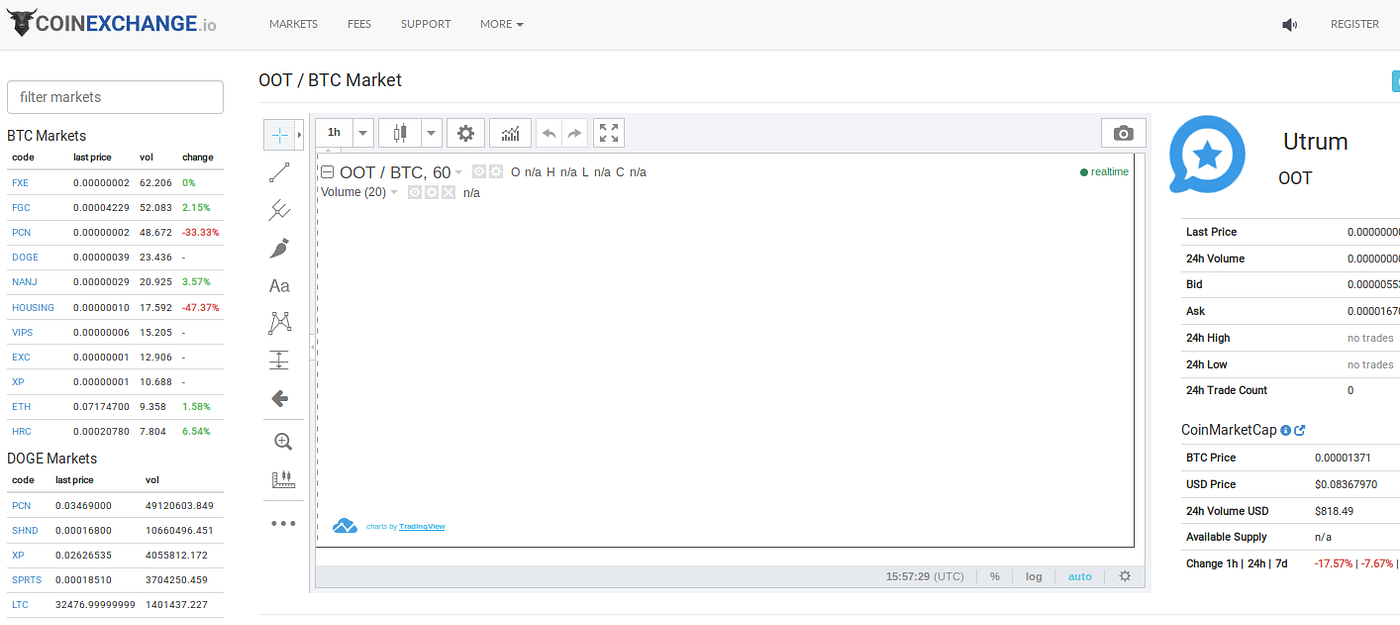
Task: Click the back arrow icon tool
Action: click(x=280, y=398)
